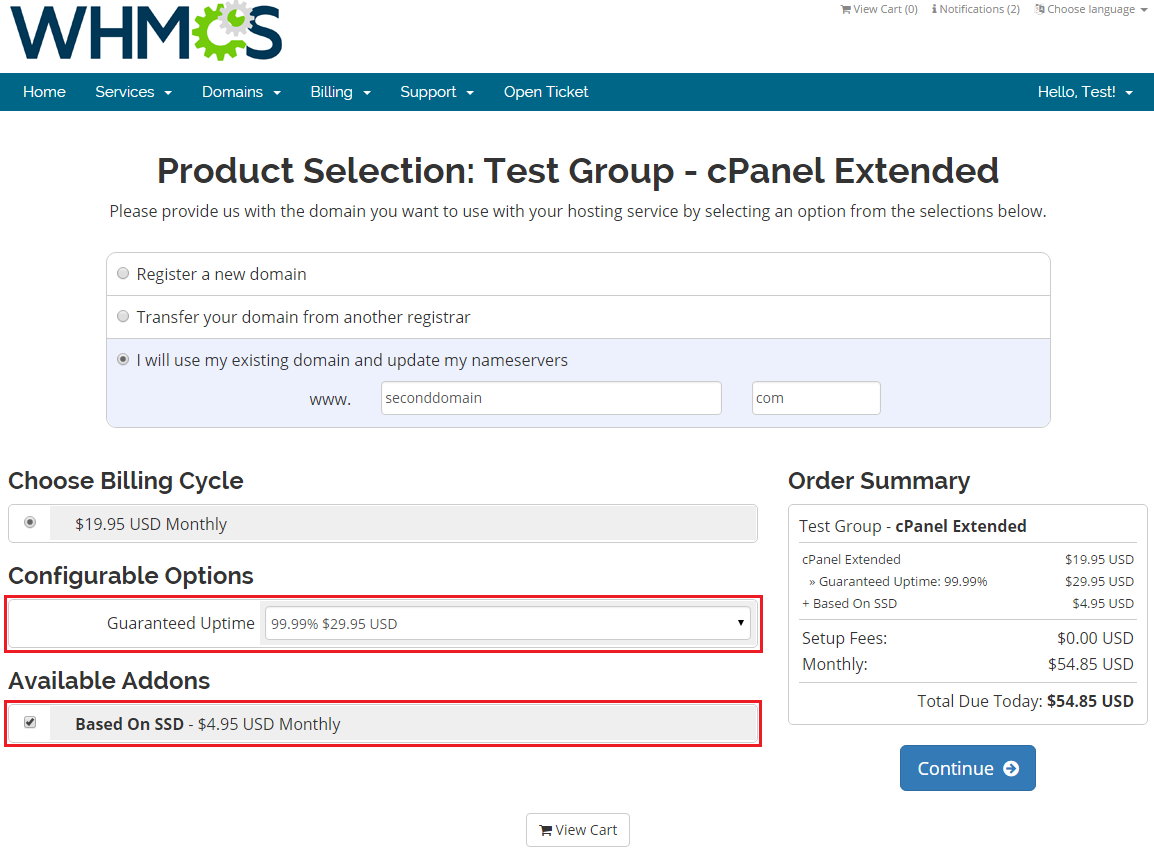Click Open Ticket in navigation
Image resolution: width=1154 pixels, height=858 pixels.
coord(546,92)
